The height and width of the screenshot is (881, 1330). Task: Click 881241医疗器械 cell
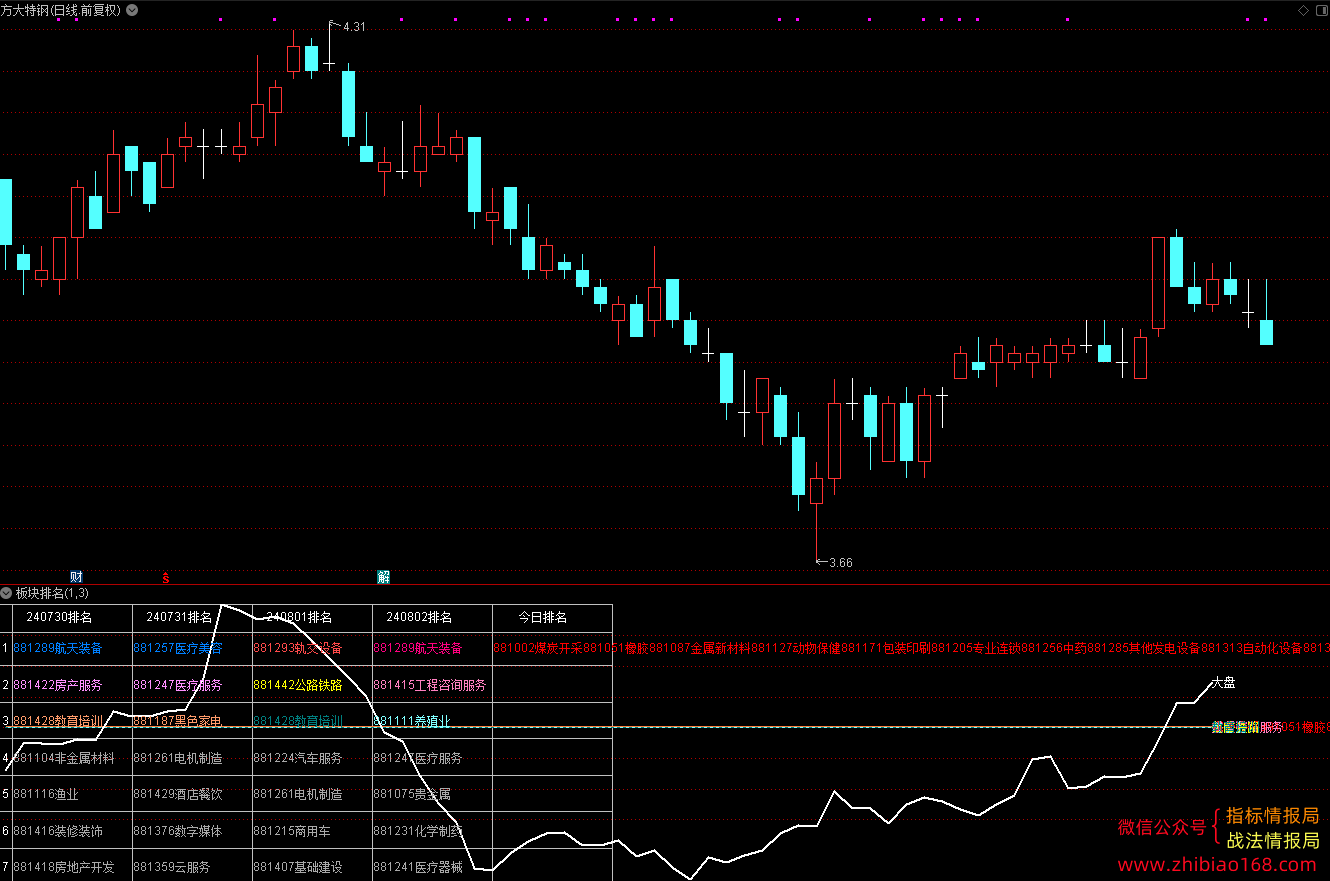tap(418, 867)
